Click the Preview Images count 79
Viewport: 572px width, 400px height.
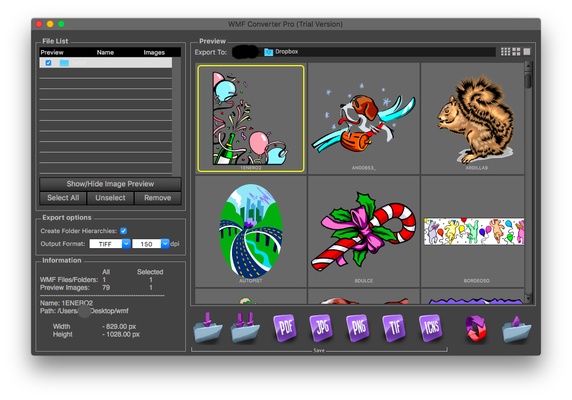click(x=106, y=287)
